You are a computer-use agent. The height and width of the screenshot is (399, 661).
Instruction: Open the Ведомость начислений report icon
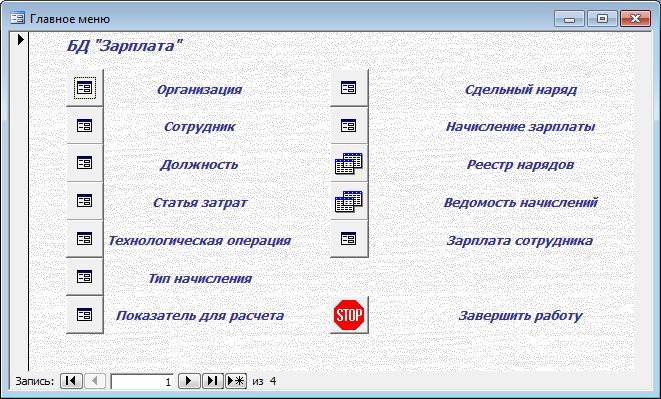click(x=349, y=201)
